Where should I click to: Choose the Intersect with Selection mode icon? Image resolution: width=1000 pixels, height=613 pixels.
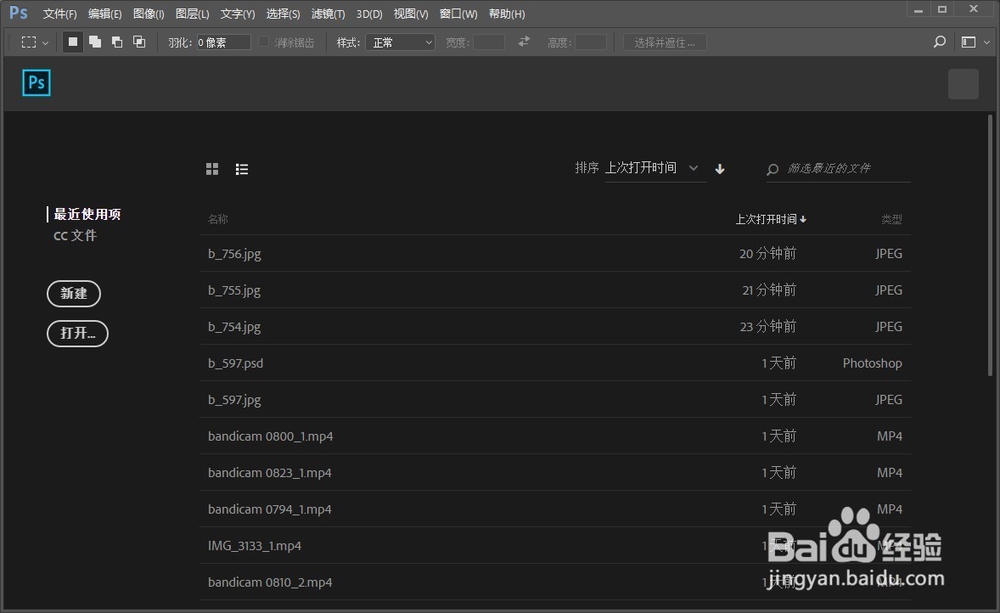click(139, 42)
